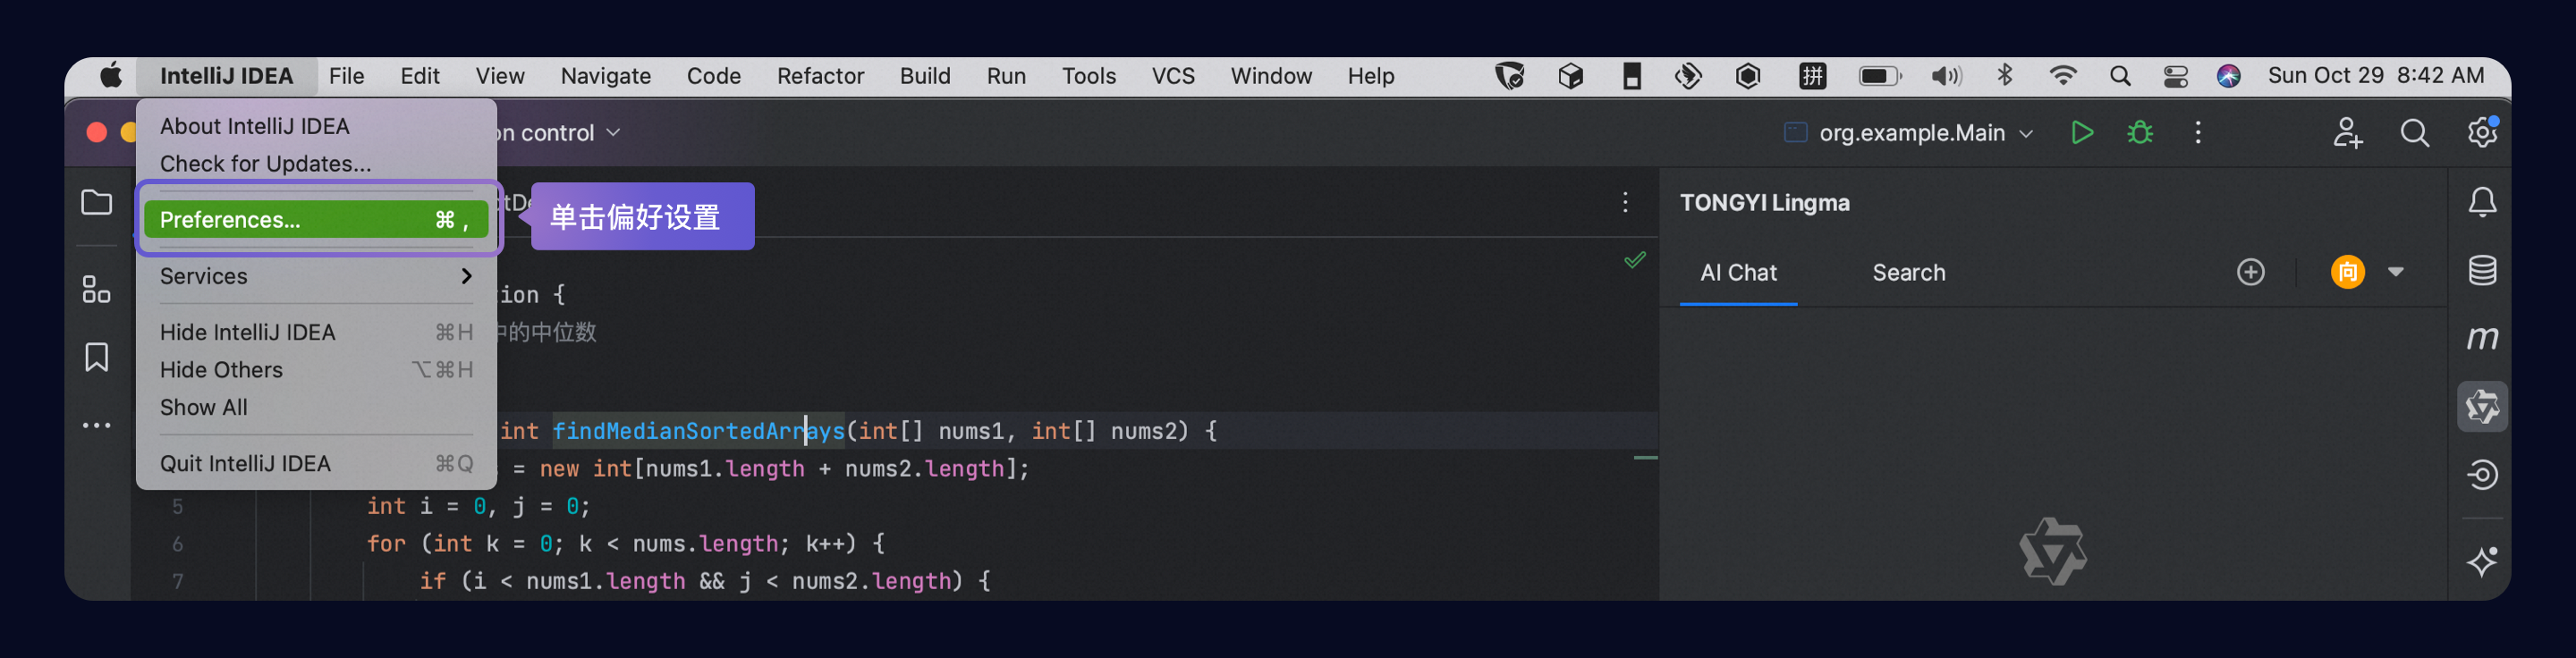This screenshot has height=658, width=2576.
Task: Open IDE settings gear icon
Action: click(2482, 132)
